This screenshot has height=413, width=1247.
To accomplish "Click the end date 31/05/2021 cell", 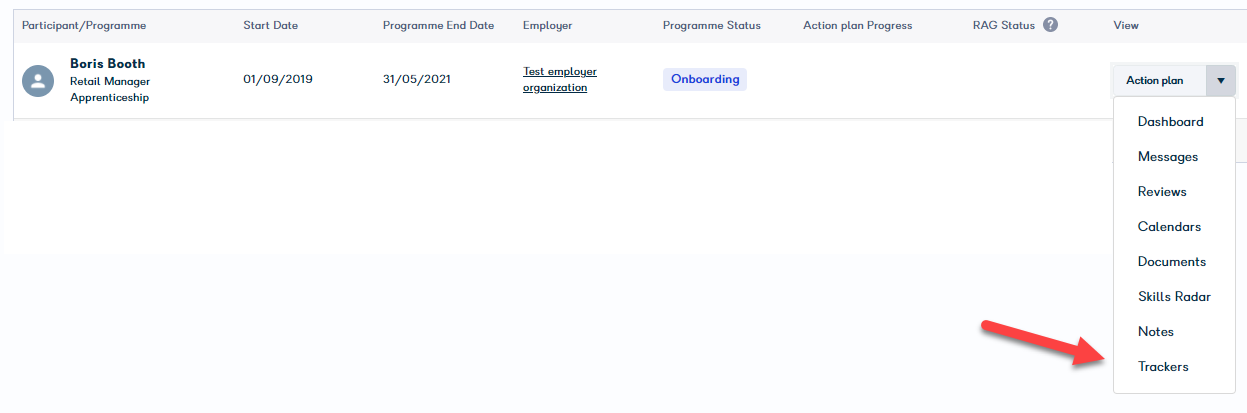I will coord(416,79).
